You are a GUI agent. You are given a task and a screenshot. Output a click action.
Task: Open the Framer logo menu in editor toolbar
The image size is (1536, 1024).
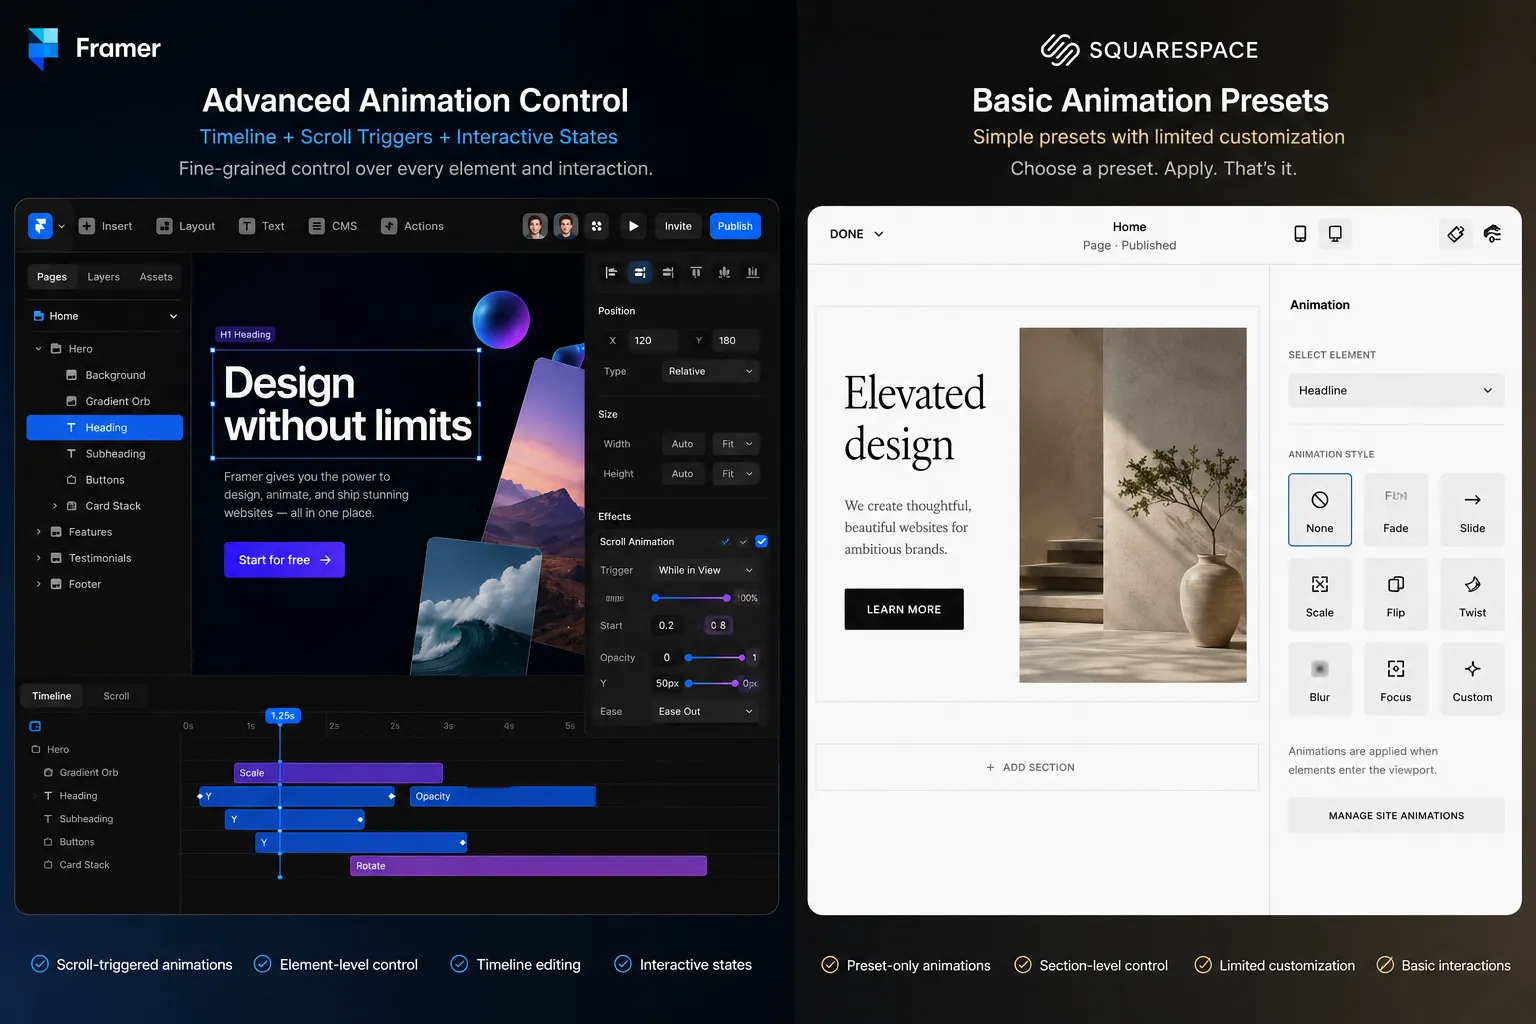40,226
